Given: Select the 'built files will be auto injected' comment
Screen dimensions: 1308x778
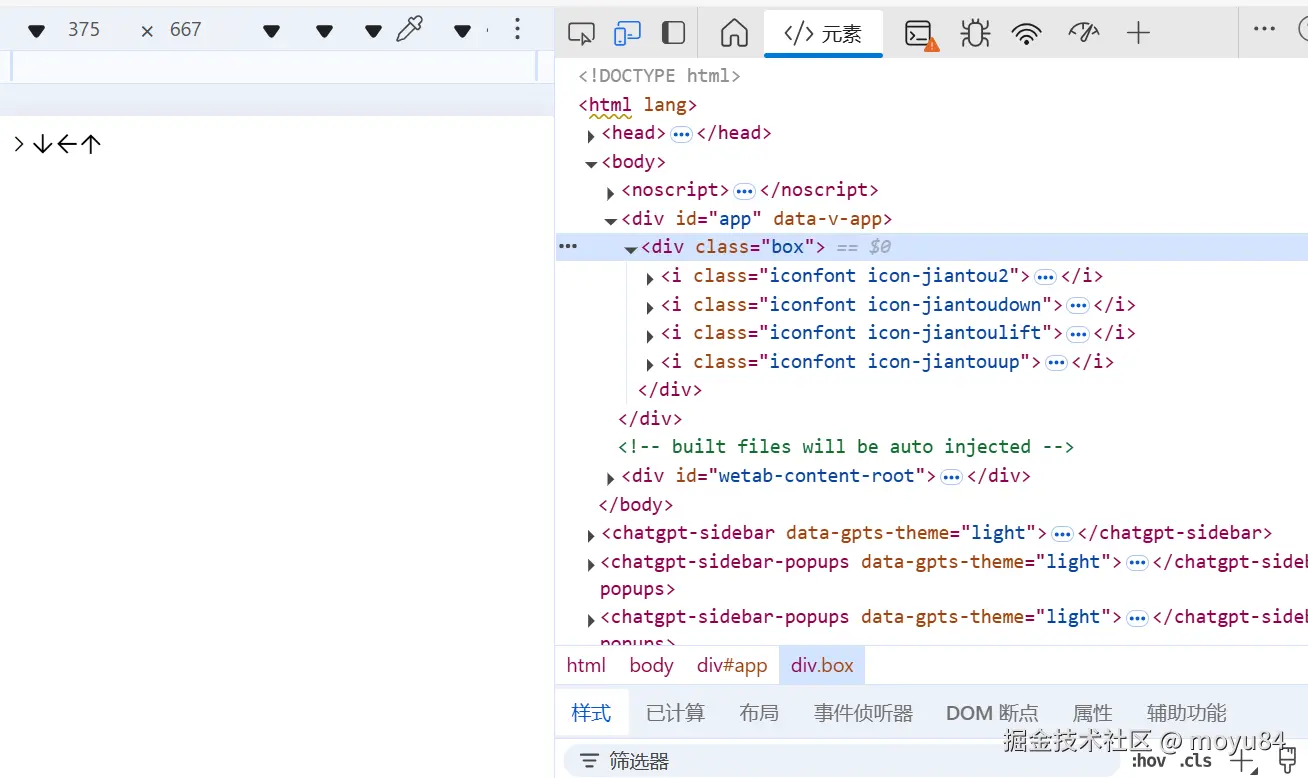Looking at the screenshot, I should (x=846, y=447).
